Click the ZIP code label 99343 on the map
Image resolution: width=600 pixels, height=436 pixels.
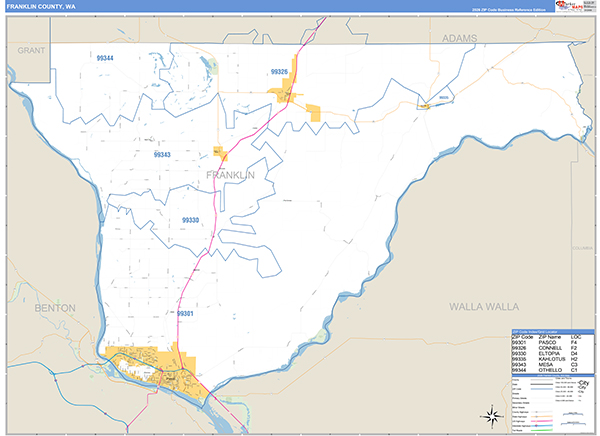[162, 155]
